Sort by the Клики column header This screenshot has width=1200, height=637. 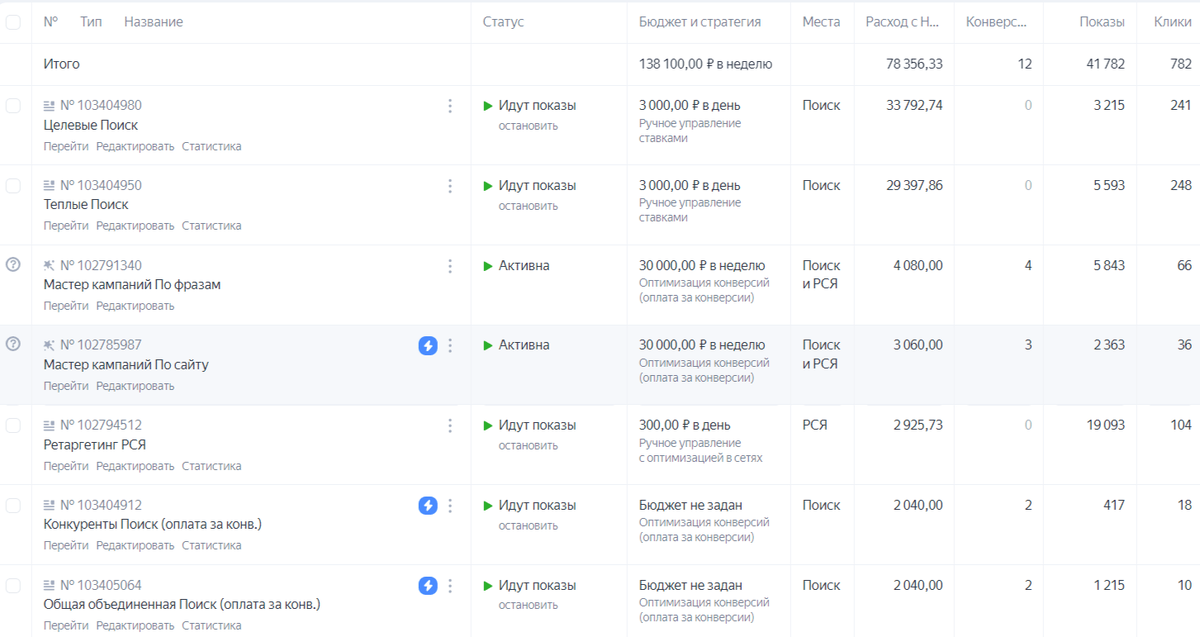[1172, 22]
